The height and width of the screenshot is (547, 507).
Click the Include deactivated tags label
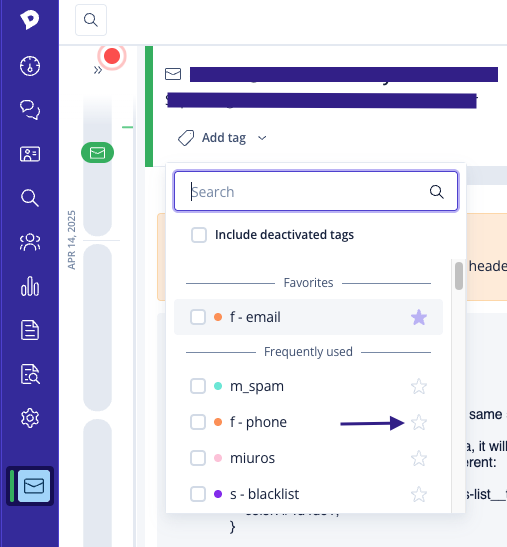284,235
